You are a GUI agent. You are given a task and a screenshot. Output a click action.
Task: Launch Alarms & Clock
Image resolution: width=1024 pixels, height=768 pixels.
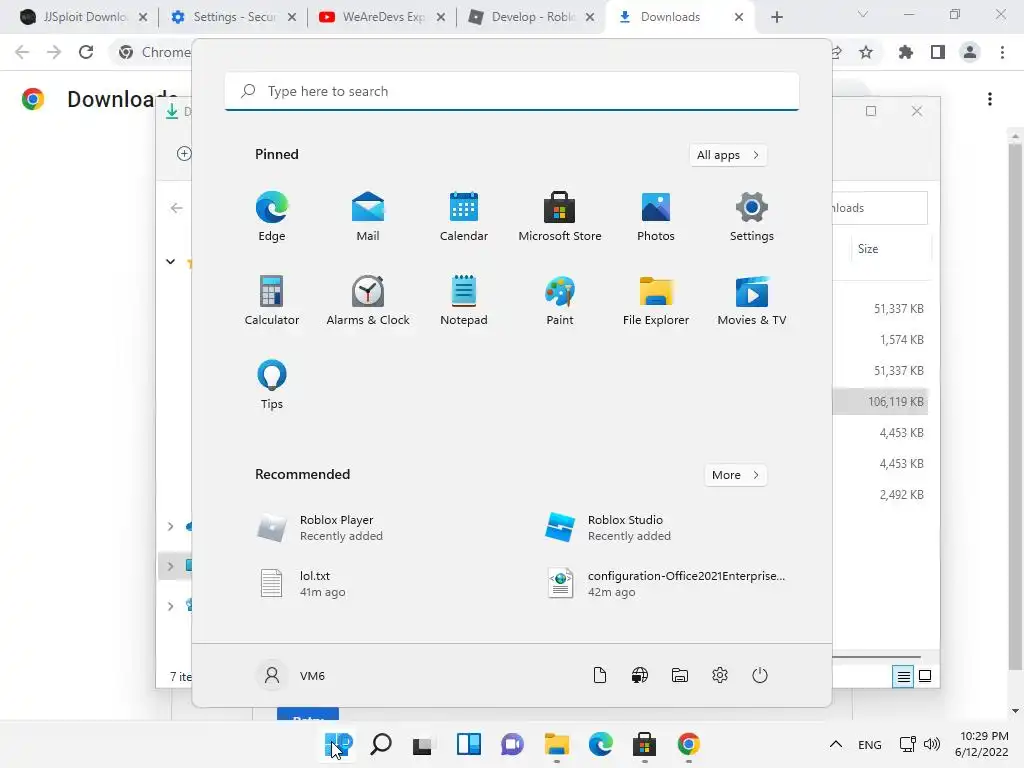(368, 300)
